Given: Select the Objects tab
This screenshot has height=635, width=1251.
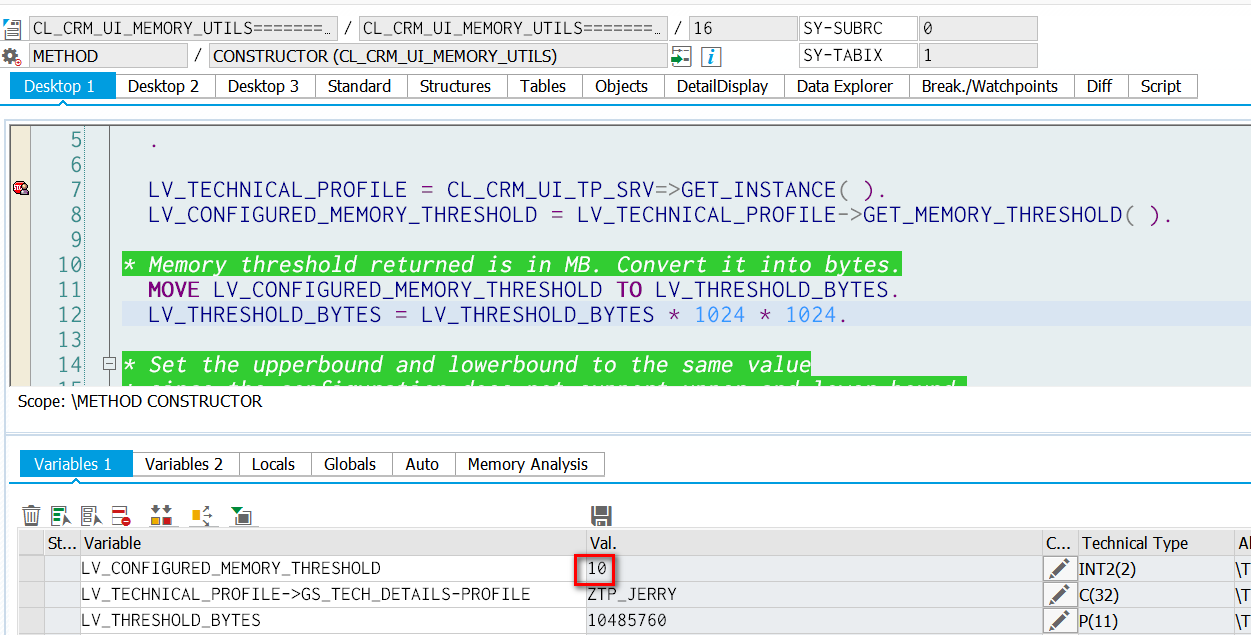Looking at the screenshot, I should (x=621, y=86).
